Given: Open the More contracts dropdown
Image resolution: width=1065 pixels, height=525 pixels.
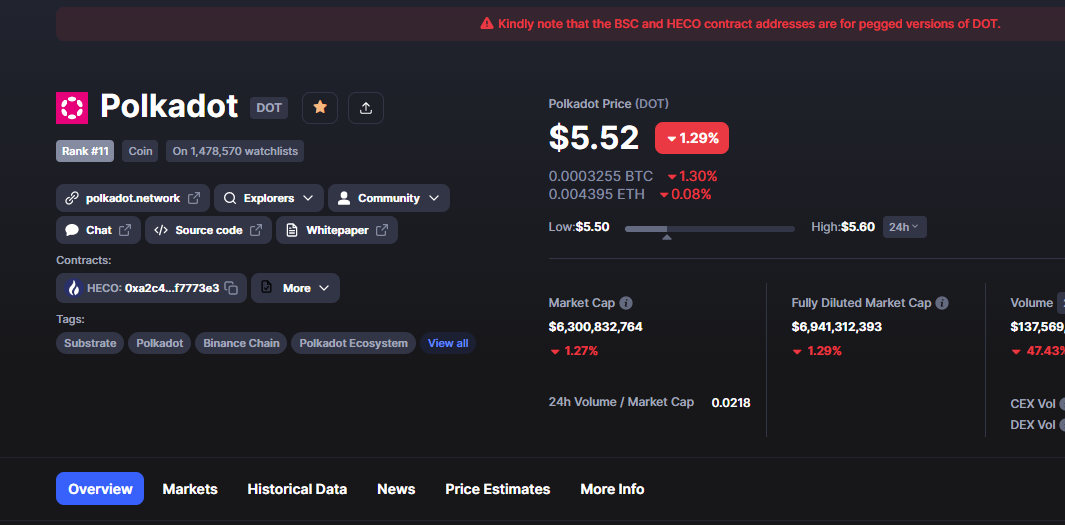Looking at the screenshot, I should coord(295,288).
